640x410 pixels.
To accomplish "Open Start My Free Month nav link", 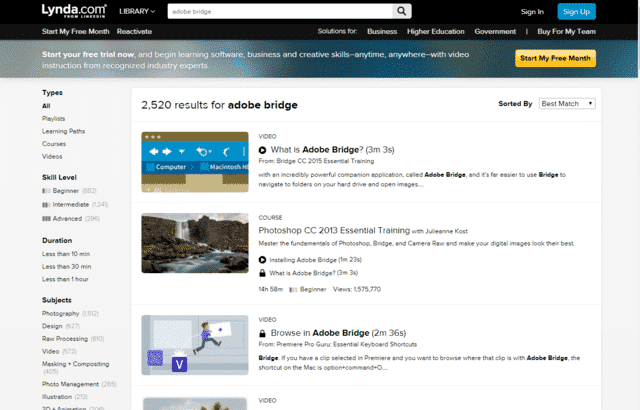I will click(x=76, y=31).
